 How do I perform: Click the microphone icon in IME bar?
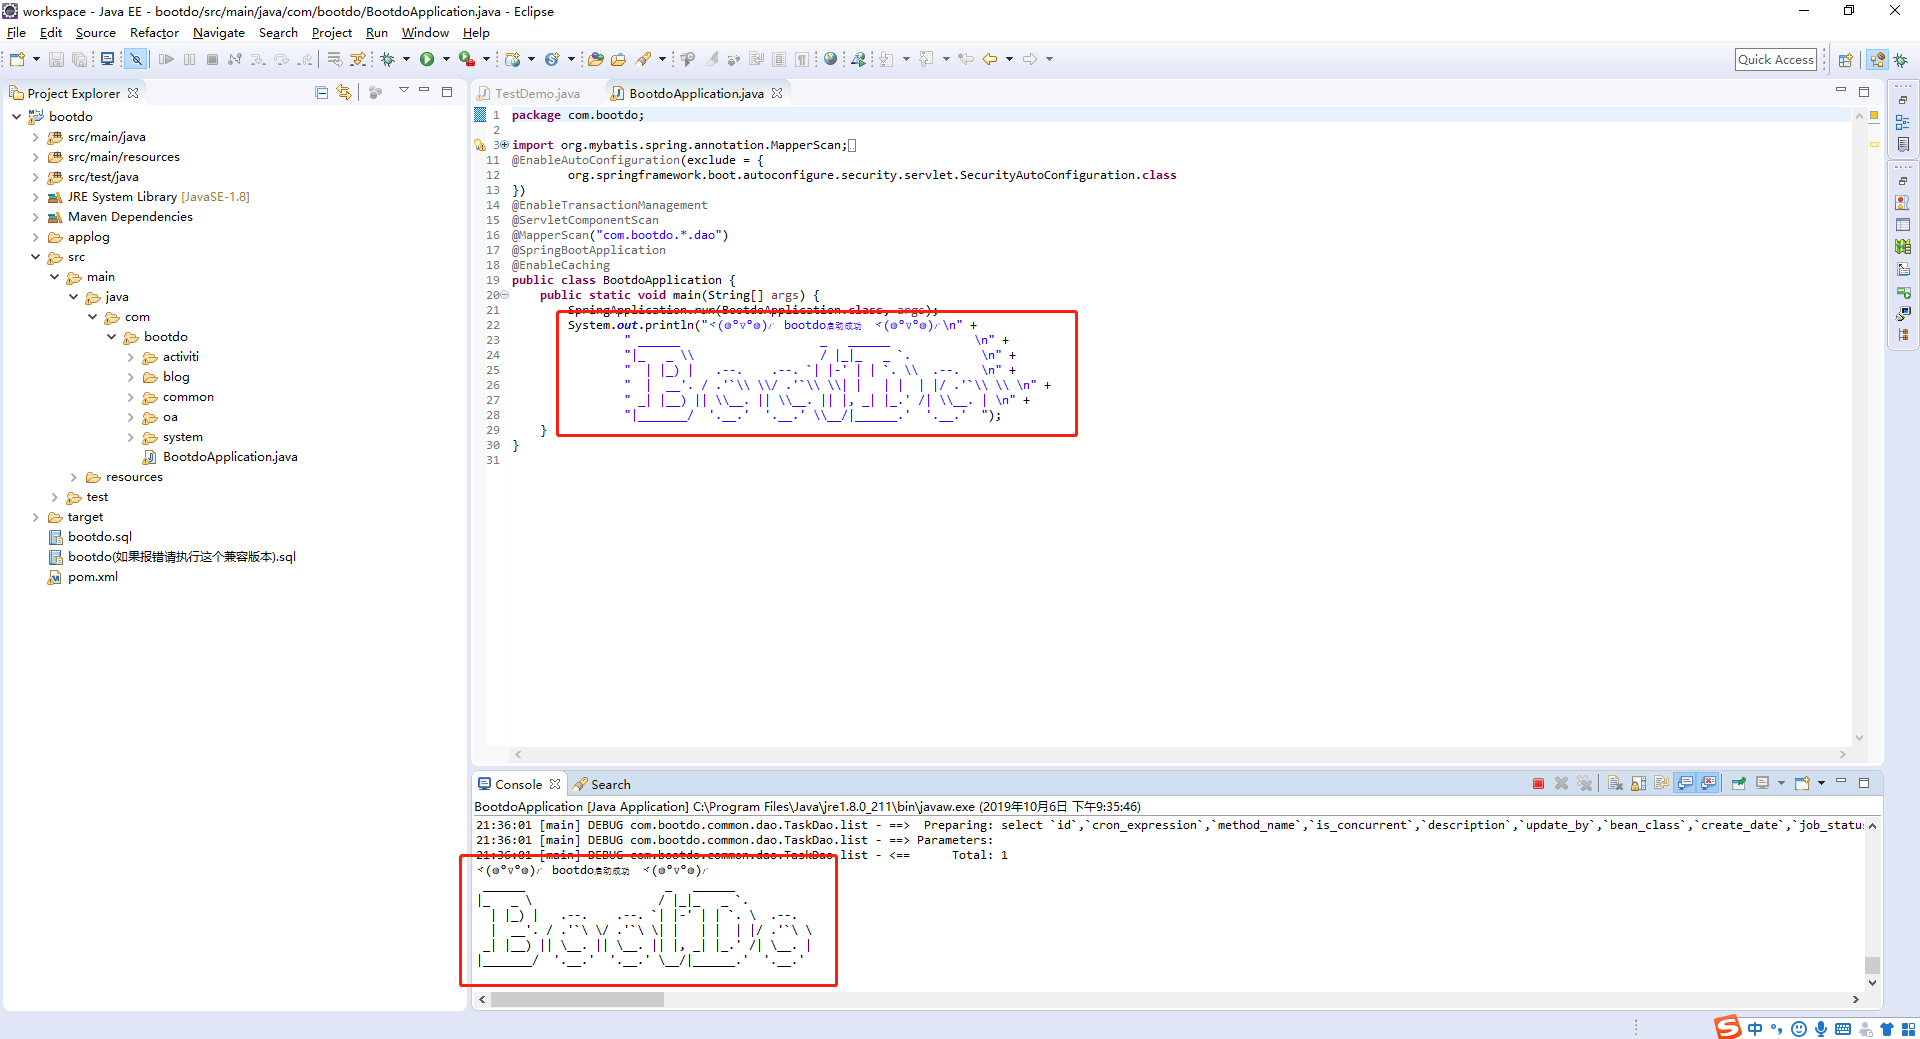(x=1821, y=1029)
